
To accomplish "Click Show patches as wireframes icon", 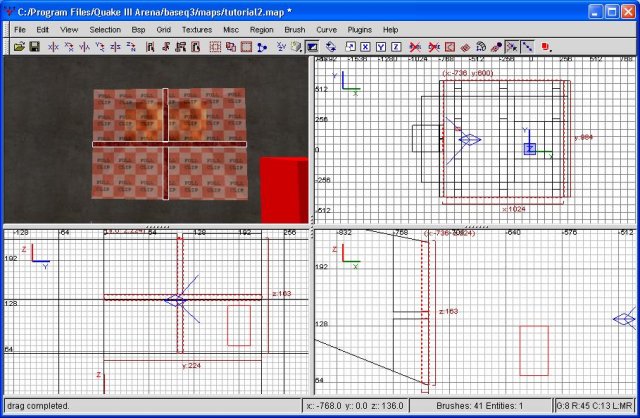I will [465, 47].
